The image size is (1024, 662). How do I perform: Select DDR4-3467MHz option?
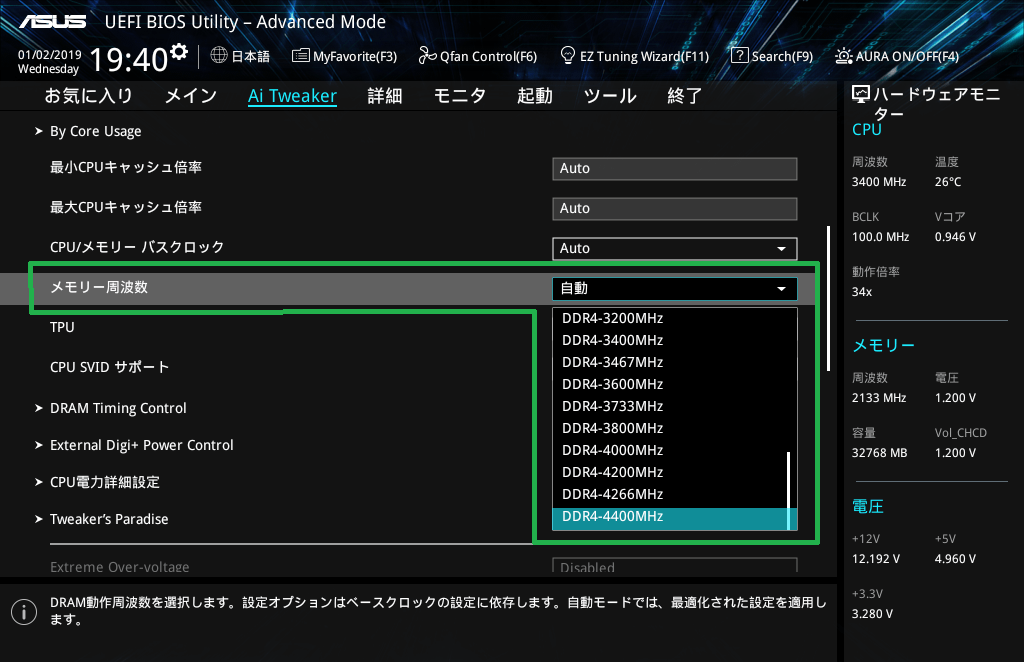pos(670,362)
